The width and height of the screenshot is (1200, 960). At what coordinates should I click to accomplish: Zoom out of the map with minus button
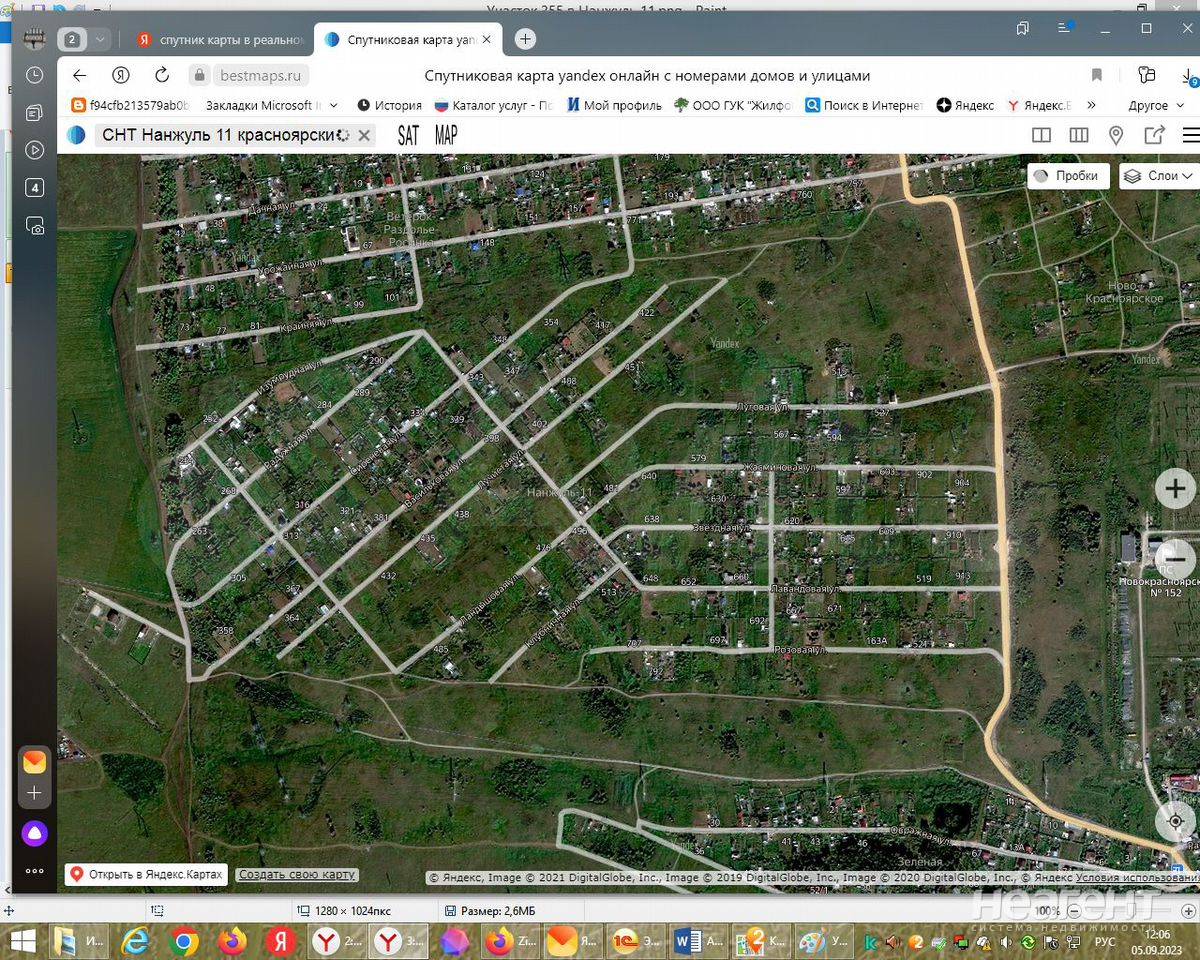tap(1177, 559)
